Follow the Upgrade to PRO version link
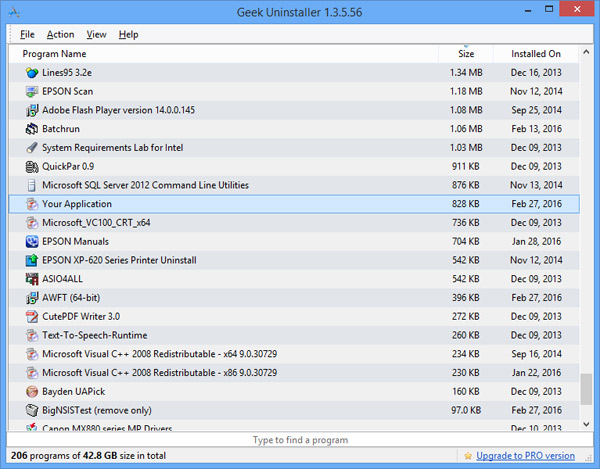 (525, 456)
